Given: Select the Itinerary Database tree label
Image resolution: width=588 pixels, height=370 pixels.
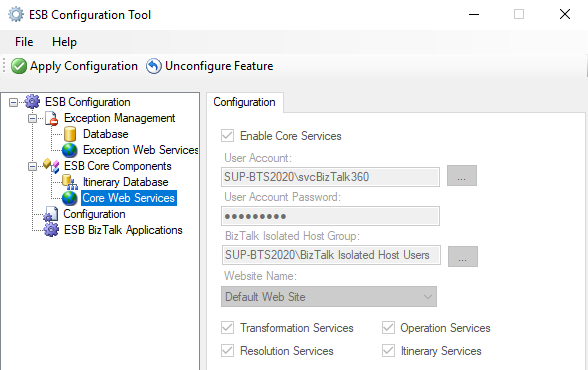Looking at the screenshot, I should point(126,182).
